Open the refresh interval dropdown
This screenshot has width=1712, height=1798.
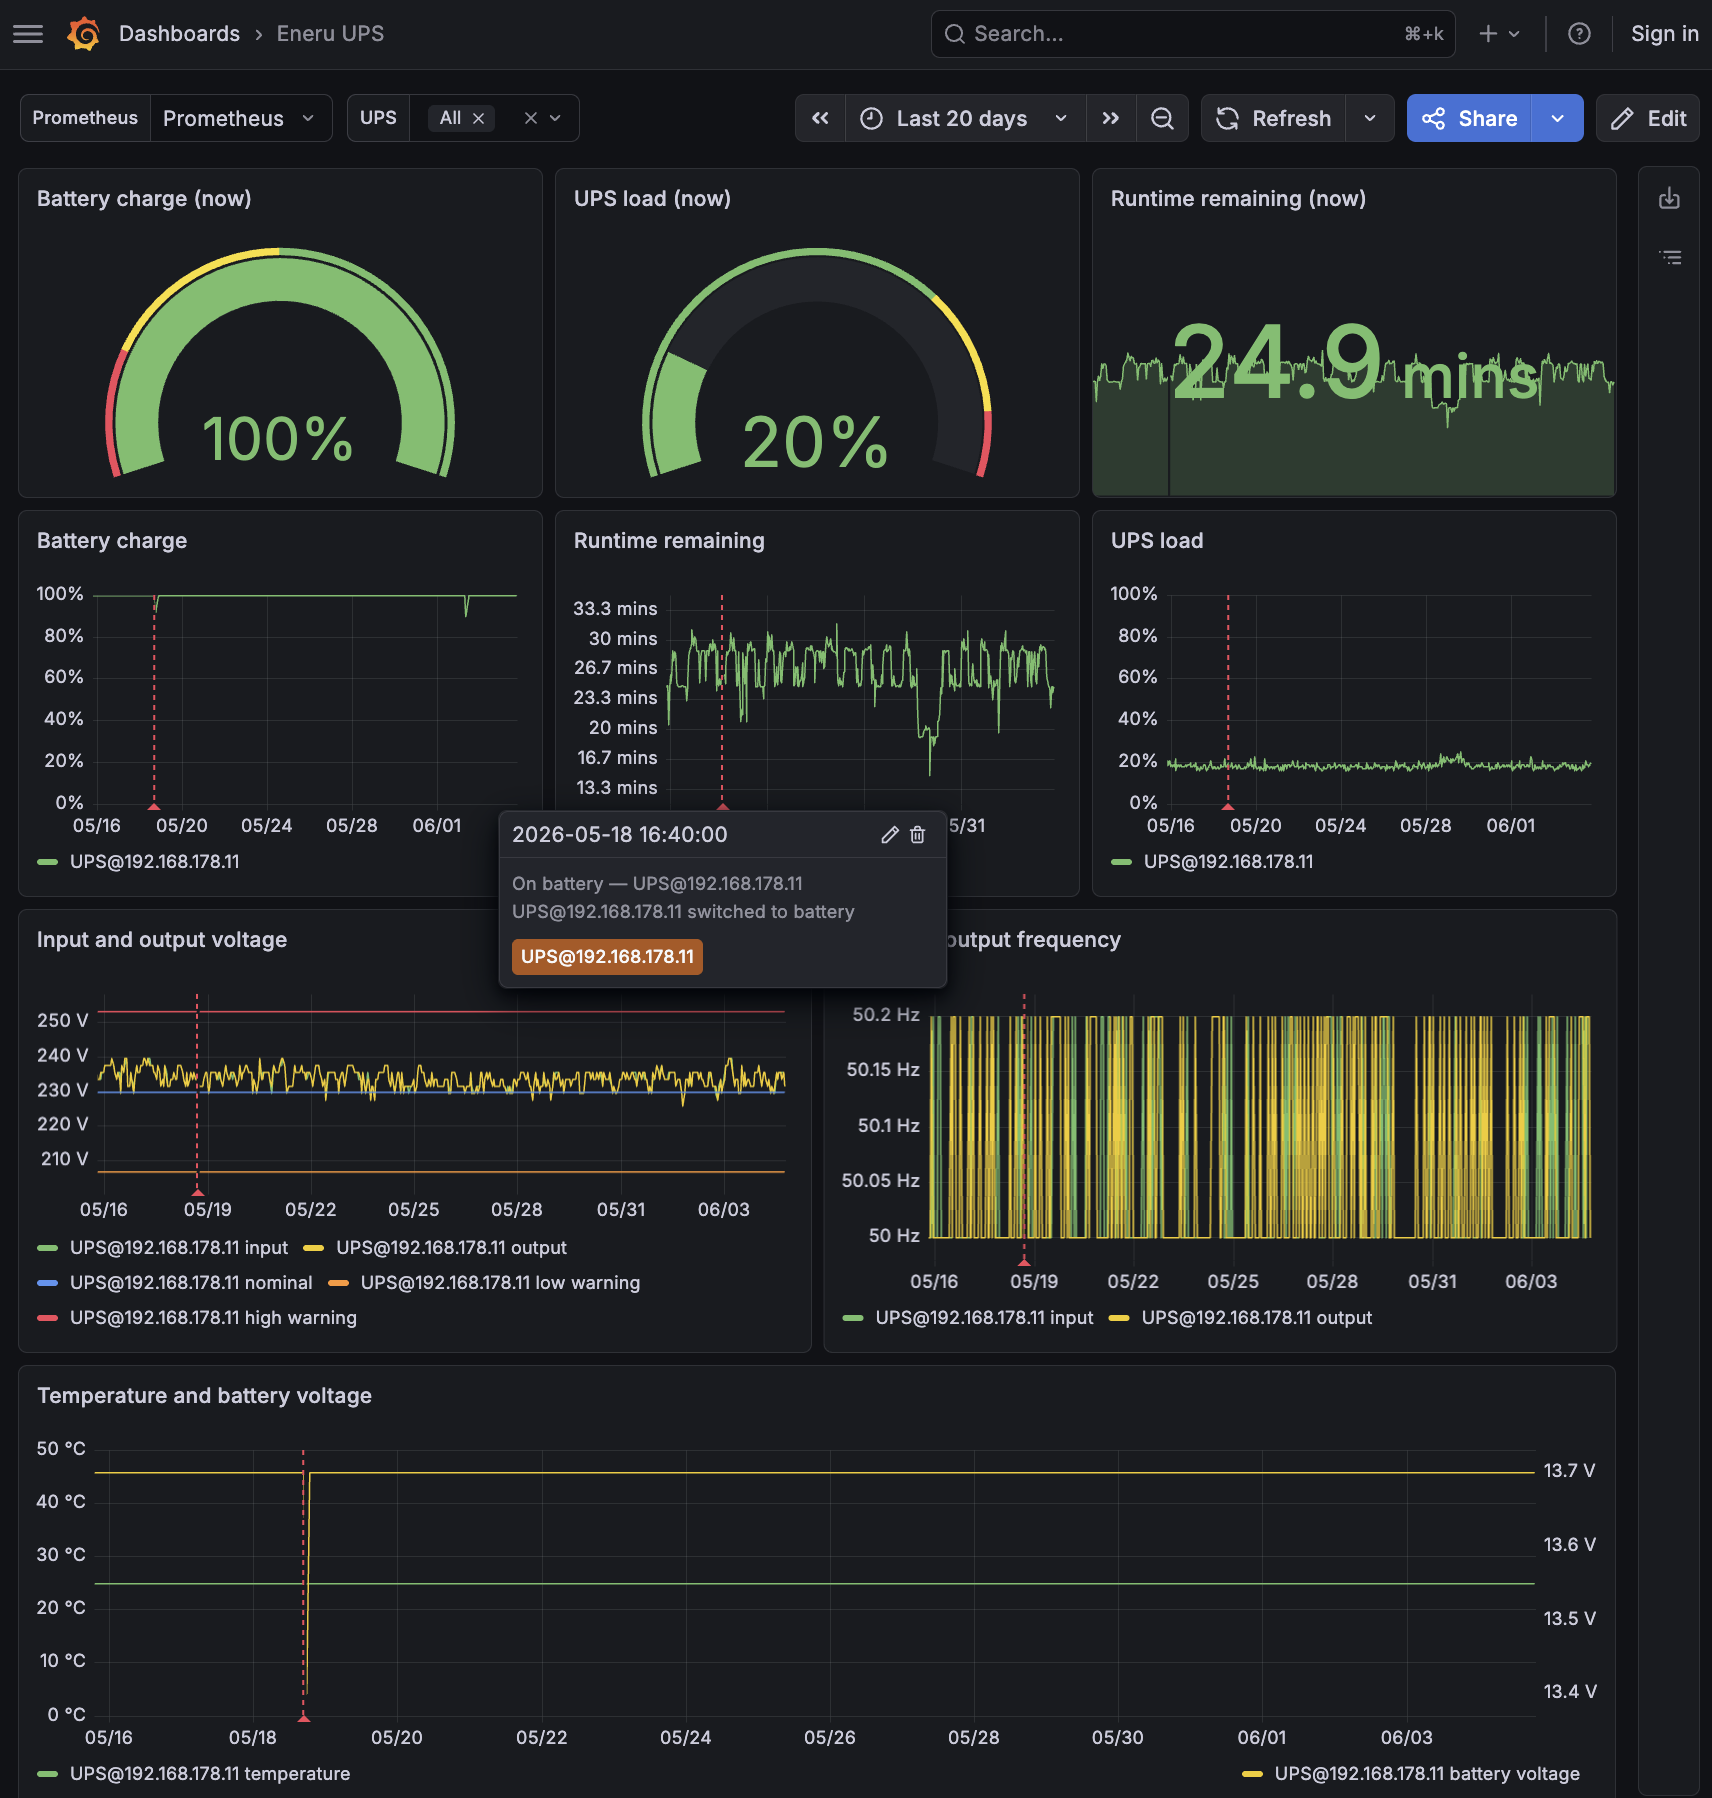pyautogui.click(x=1370, y=118)
